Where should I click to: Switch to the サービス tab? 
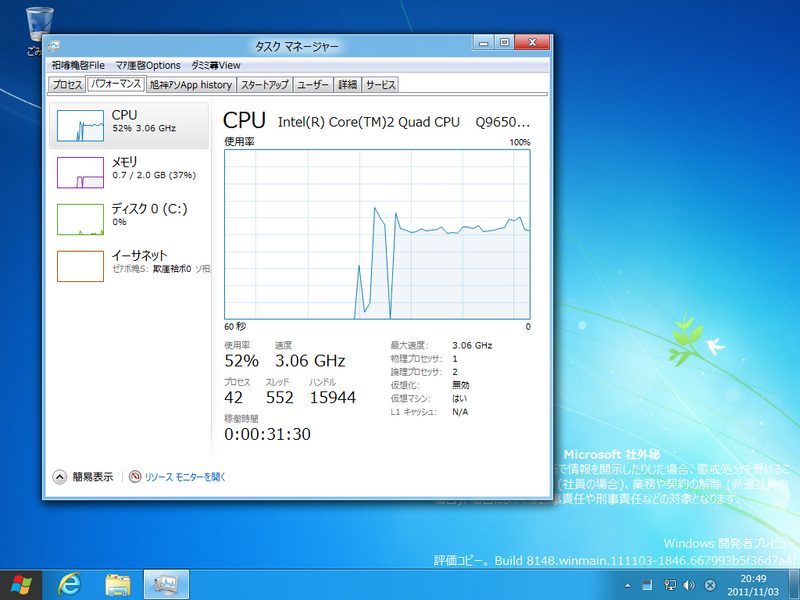[380, 85]
